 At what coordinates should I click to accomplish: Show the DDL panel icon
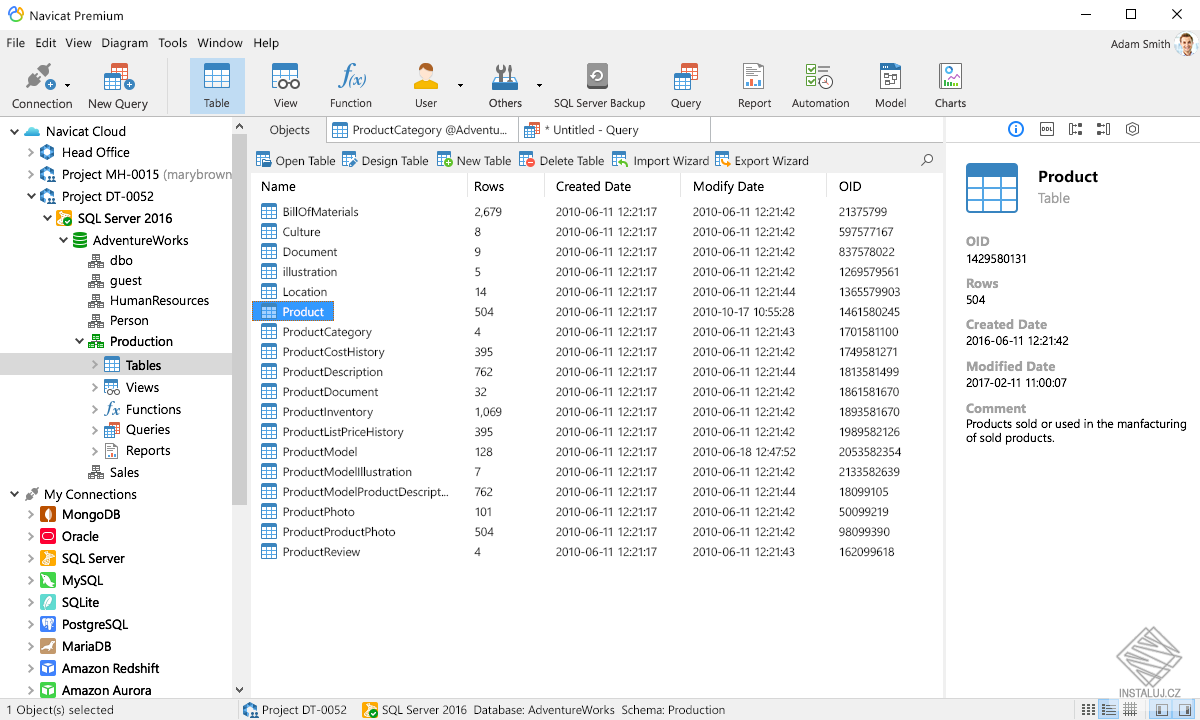tap(1047, 129)
